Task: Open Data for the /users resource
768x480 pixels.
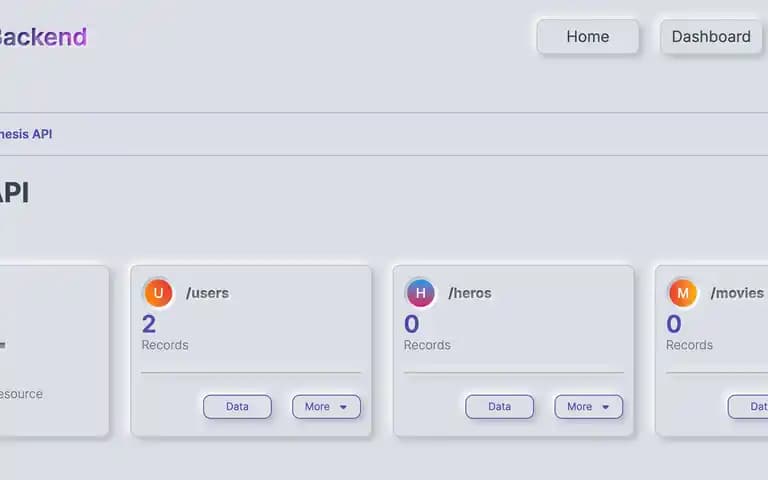Action: click(237, 407)
